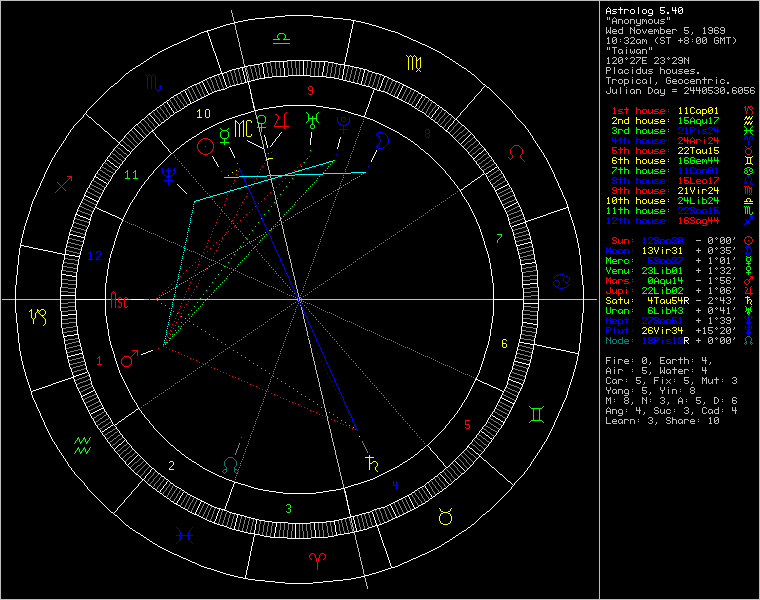
Task: Select house number 10 in the wheel
Action: tap(204, 113)
